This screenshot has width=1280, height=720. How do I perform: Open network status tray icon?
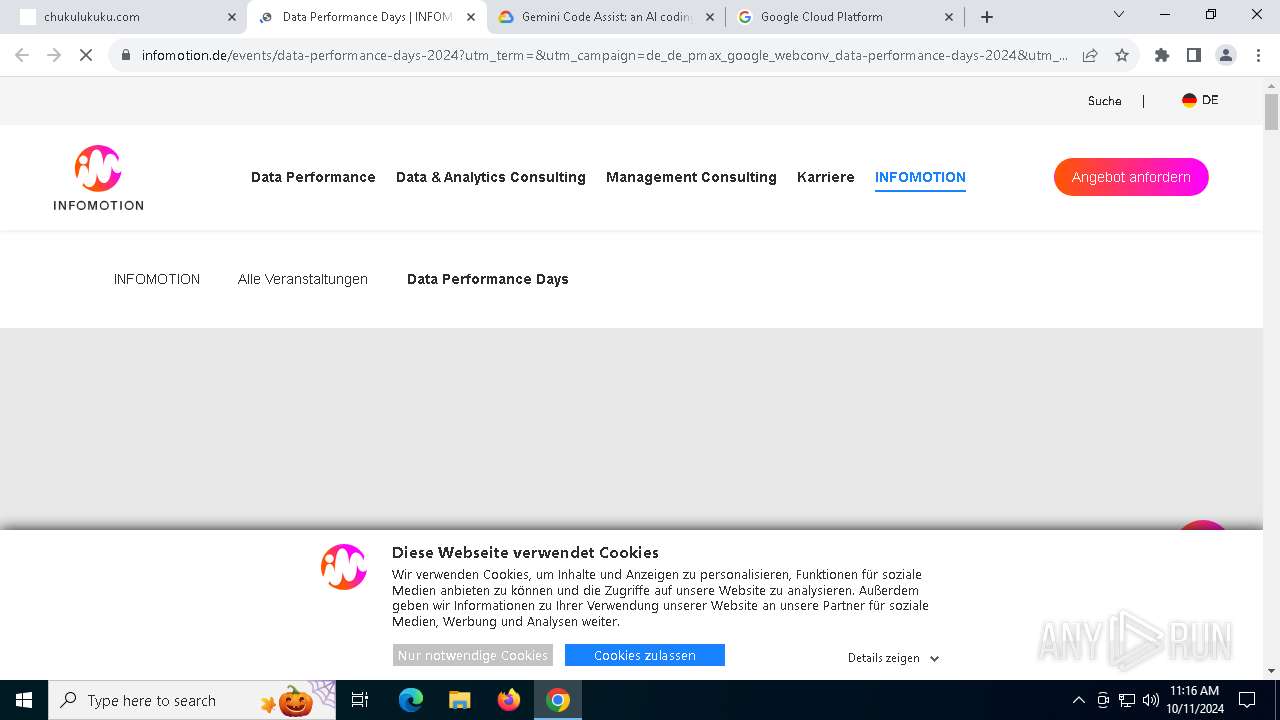1127,700
